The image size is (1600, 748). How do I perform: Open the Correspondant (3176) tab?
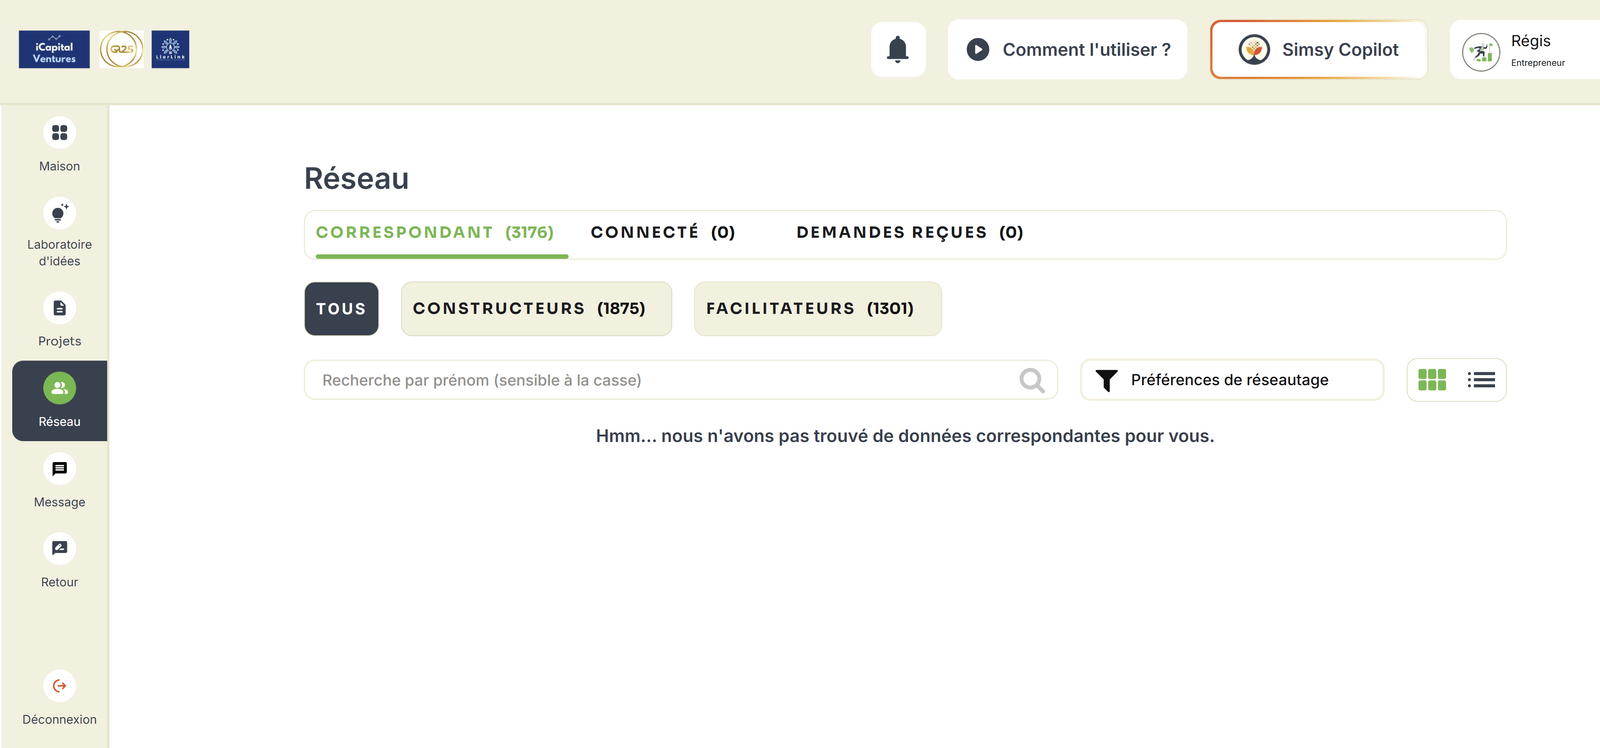click(x=435, y=233)
